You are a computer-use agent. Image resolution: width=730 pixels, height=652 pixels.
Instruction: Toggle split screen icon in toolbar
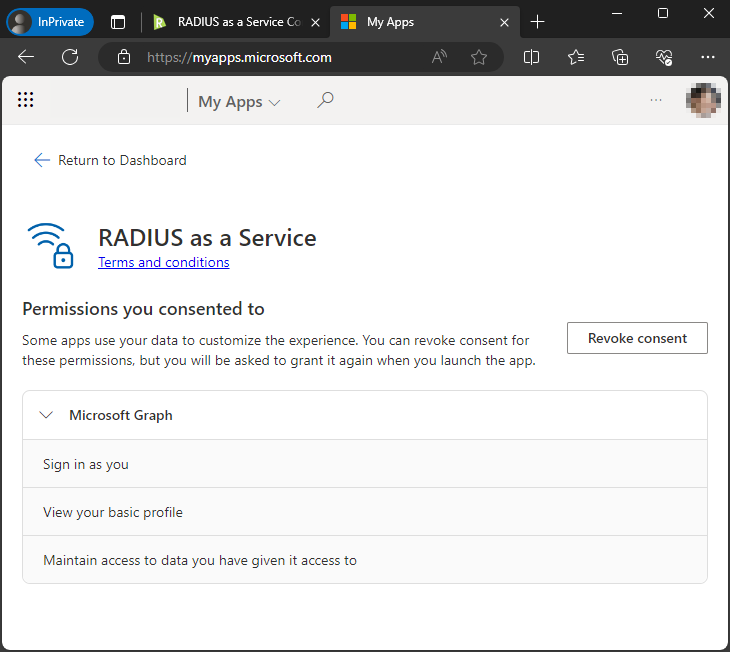(x=532, y=57)
